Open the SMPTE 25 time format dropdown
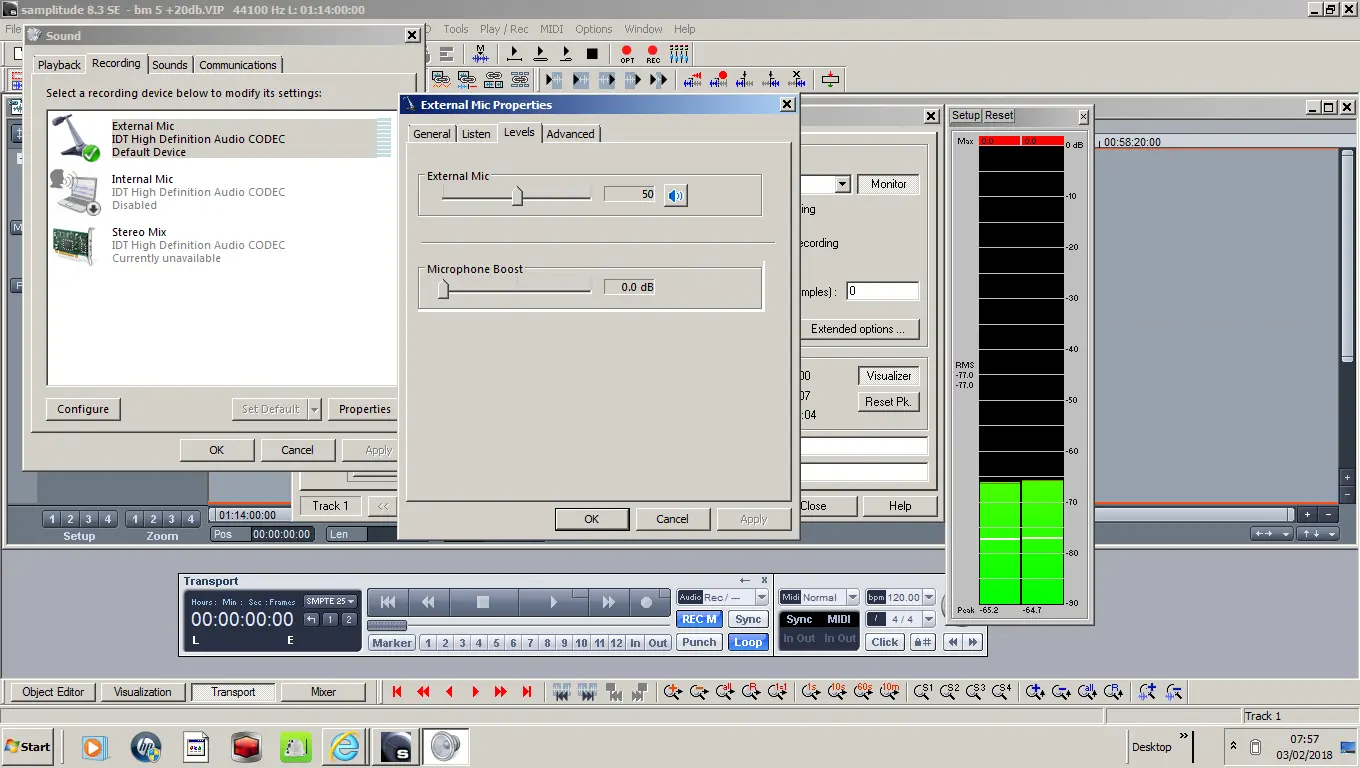This screenshot has width=1360, height=768. [x=331, y=601]
